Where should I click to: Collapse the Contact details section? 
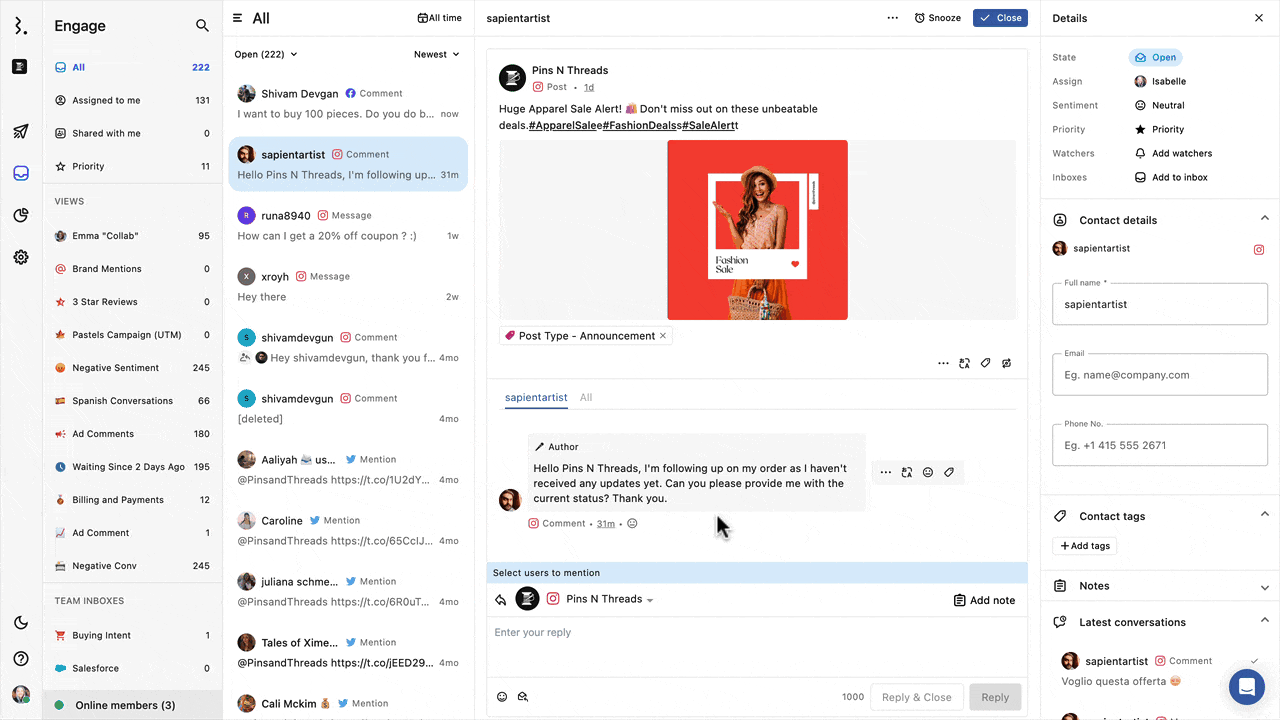1264,219
